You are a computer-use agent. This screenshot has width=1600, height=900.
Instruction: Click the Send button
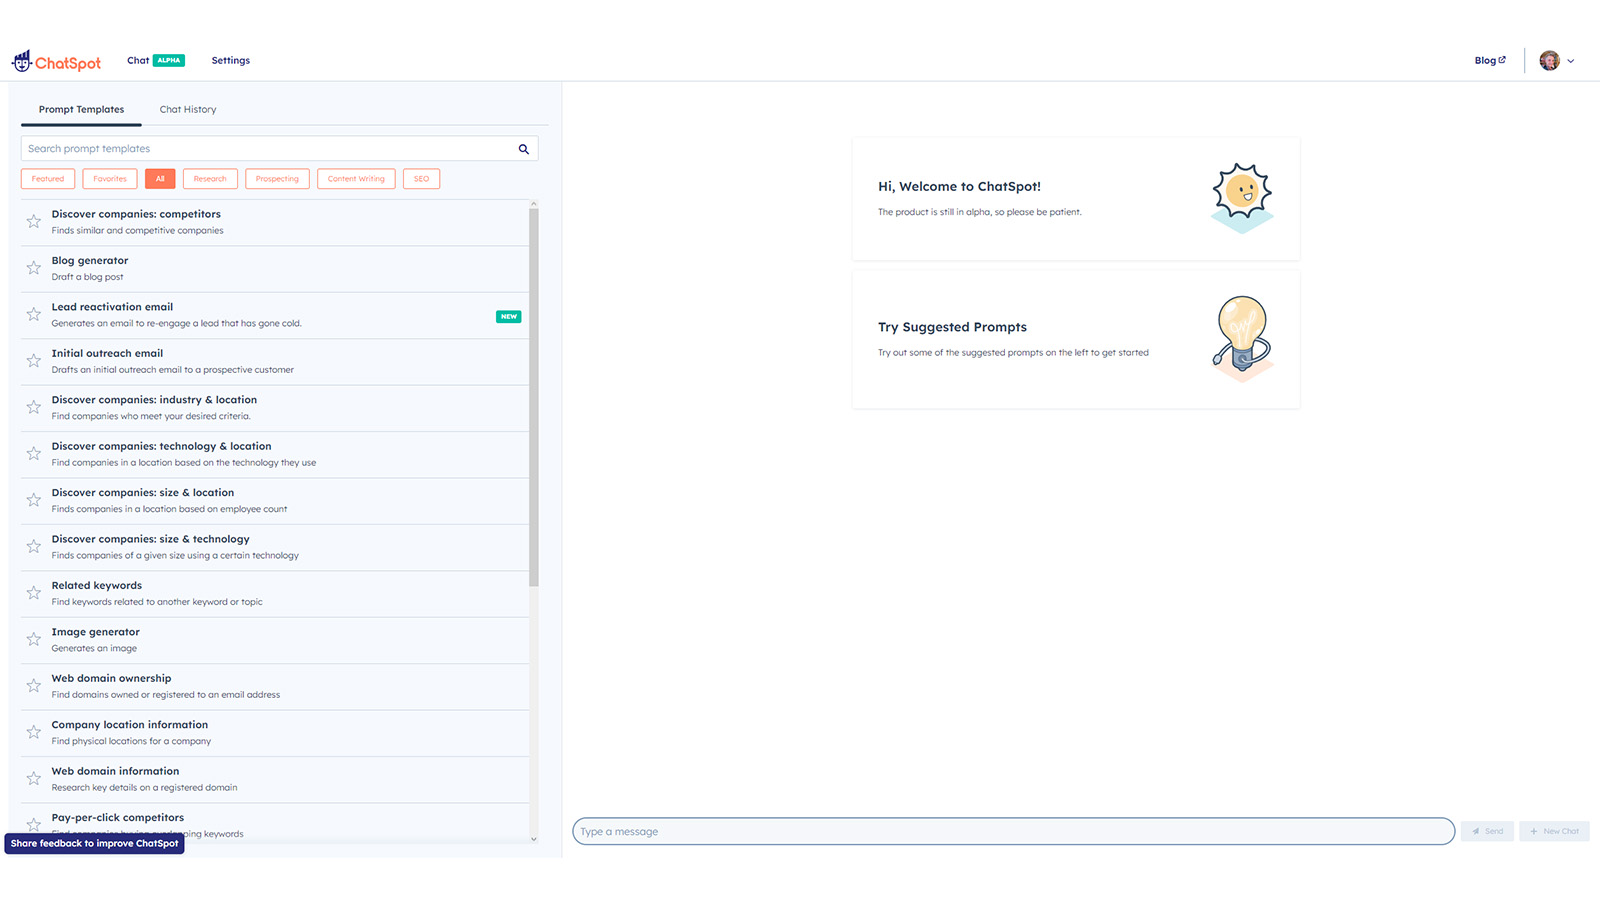pyautogui.click(x=1487, y=831)
